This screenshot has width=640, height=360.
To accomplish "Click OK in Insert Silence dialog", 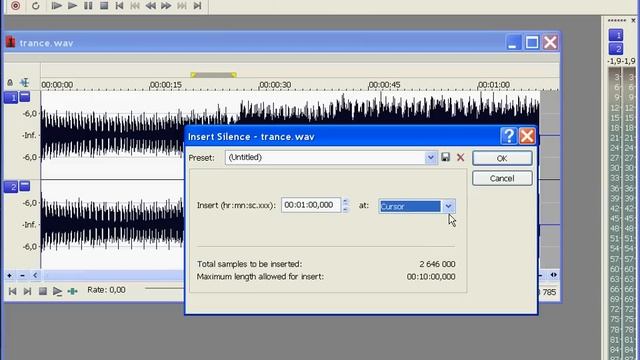I will 502,158.
